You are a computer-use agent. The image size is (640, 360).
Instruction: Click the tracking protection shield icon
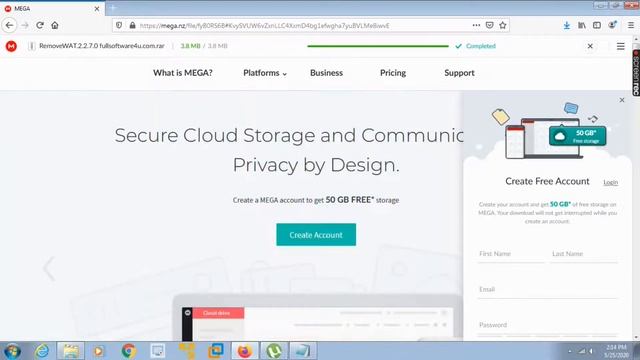click(119, 25)
